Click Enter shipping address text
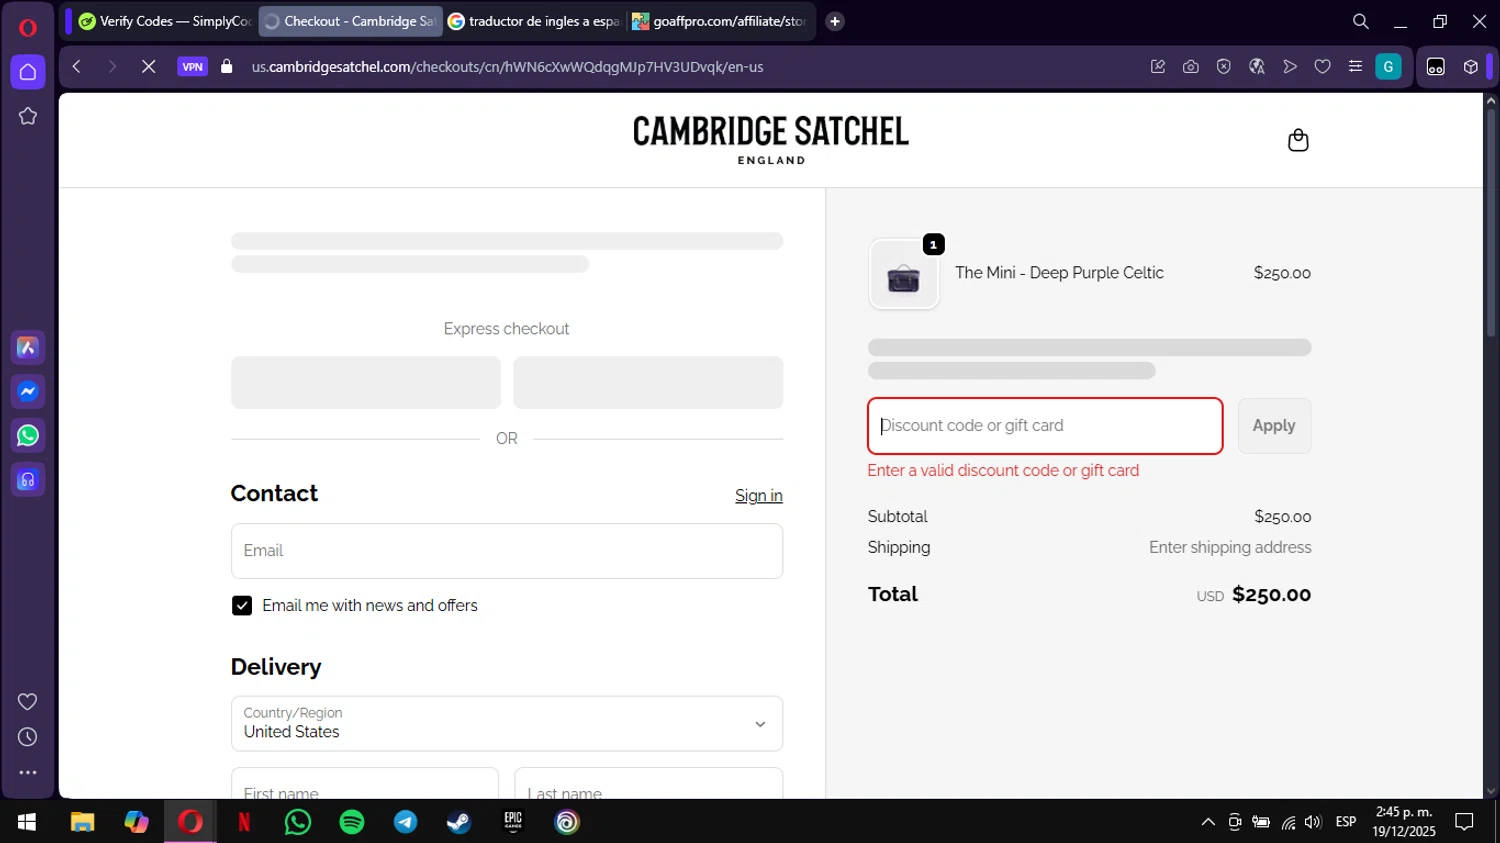 1230,548
